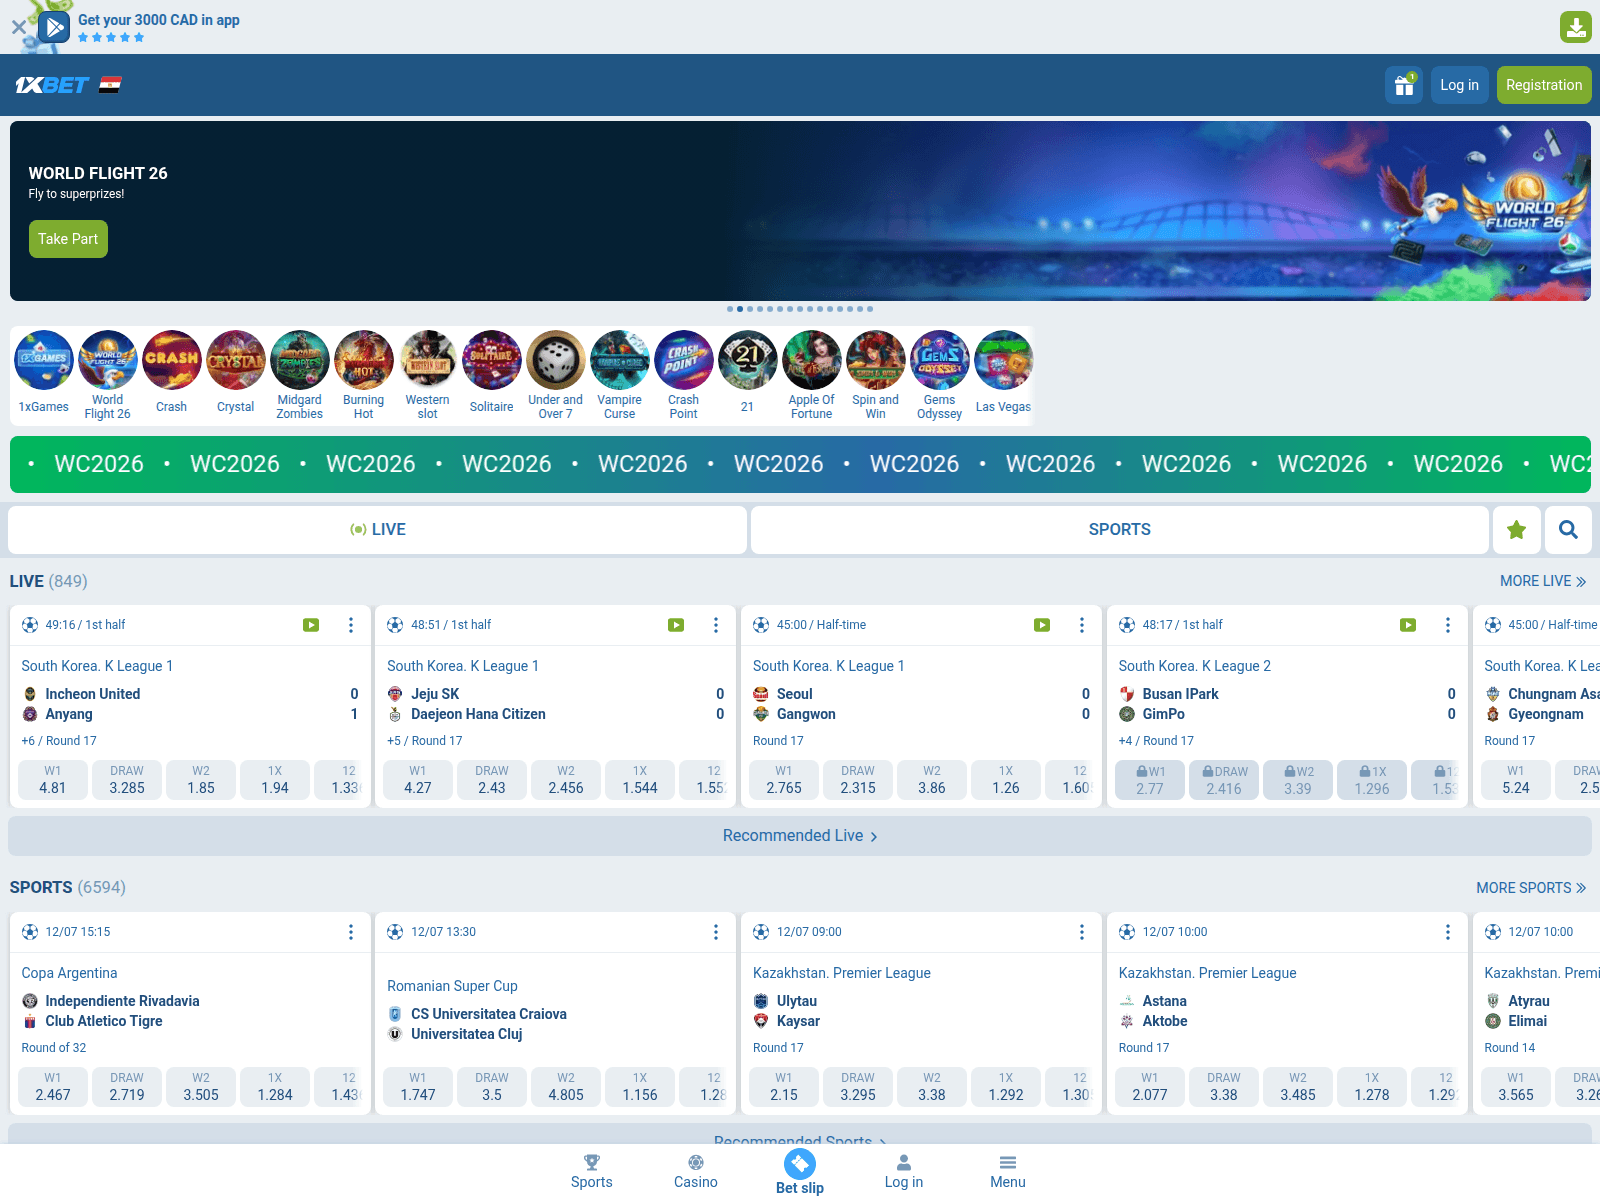Open favorites with the star icon

1516,530
